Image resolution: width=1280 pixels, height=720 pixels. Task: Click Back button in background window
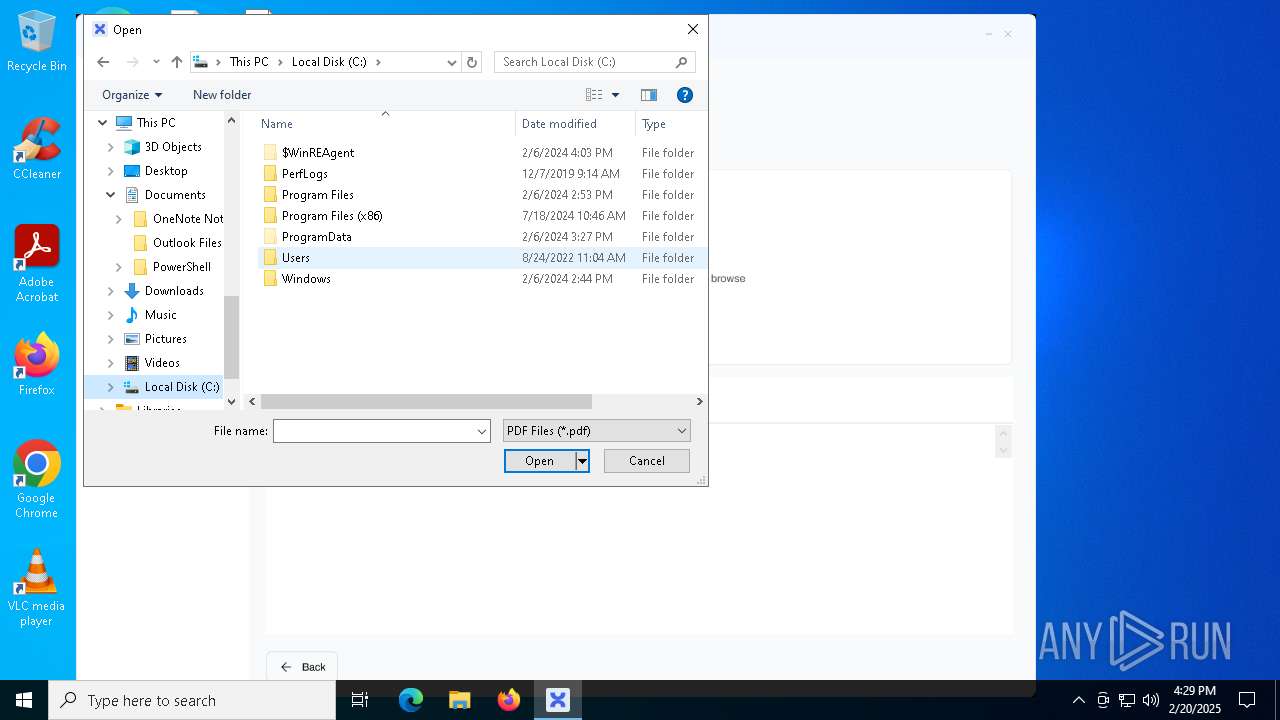pos(302,667)
